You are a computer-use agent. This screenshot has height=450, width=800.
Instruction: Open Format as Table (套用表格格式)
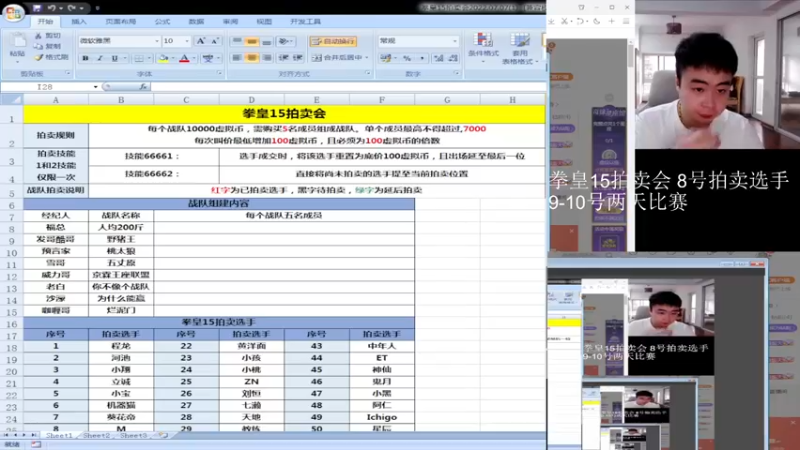[x=519, y=48]
